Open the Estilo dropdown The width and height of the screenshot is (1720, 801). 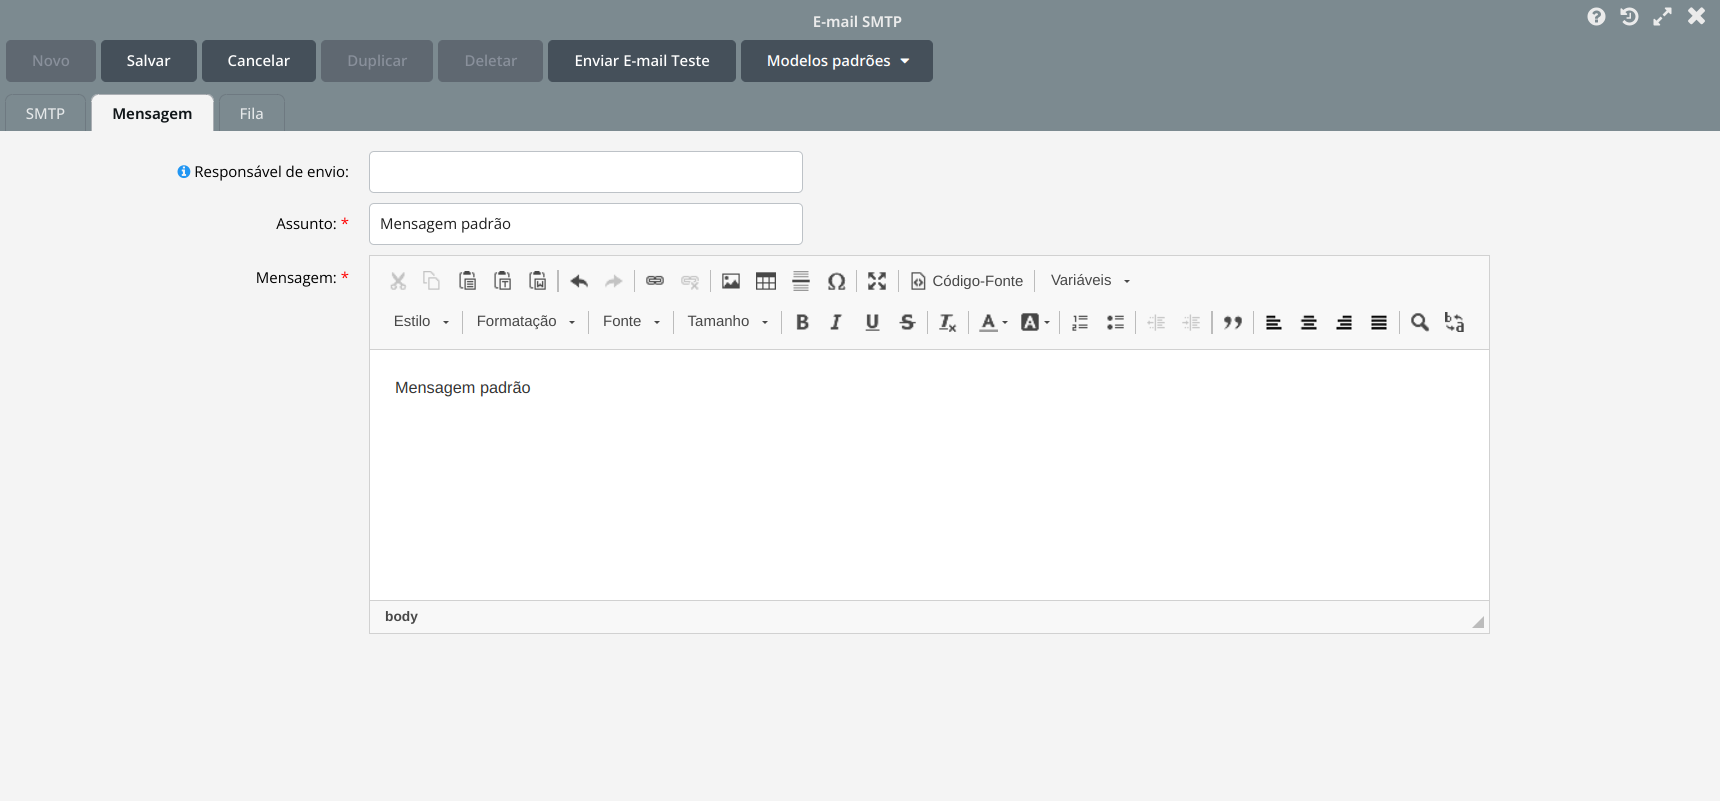click(x=421, y=321)
